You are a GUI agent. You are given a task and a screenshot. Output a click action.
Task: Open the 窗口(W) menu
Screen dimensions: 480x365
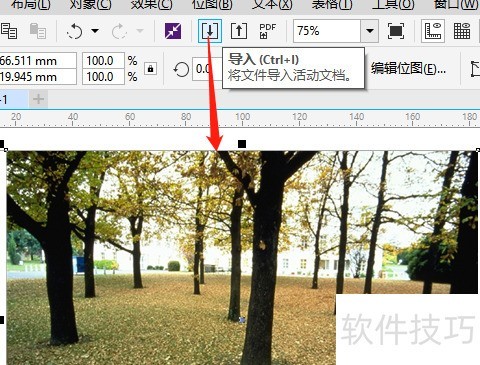[456, 5]
